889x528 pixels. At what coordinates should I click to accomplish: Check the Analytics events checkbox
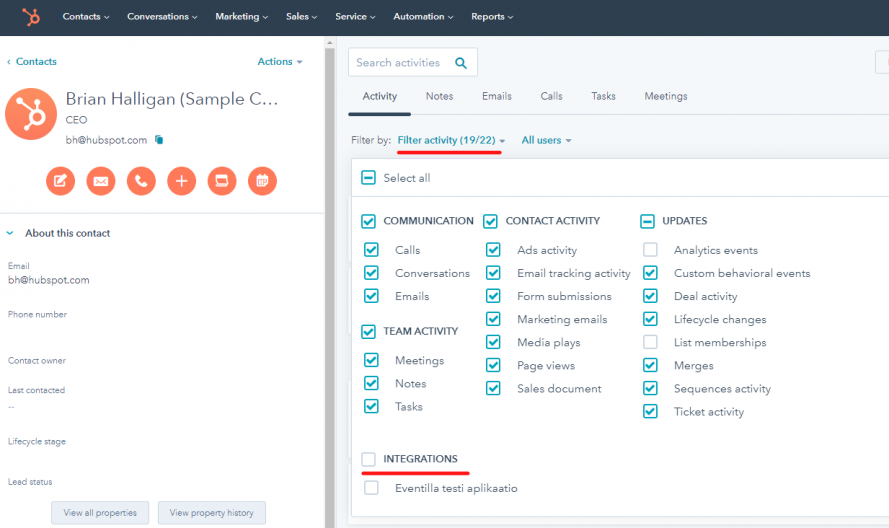pos(650,250)
